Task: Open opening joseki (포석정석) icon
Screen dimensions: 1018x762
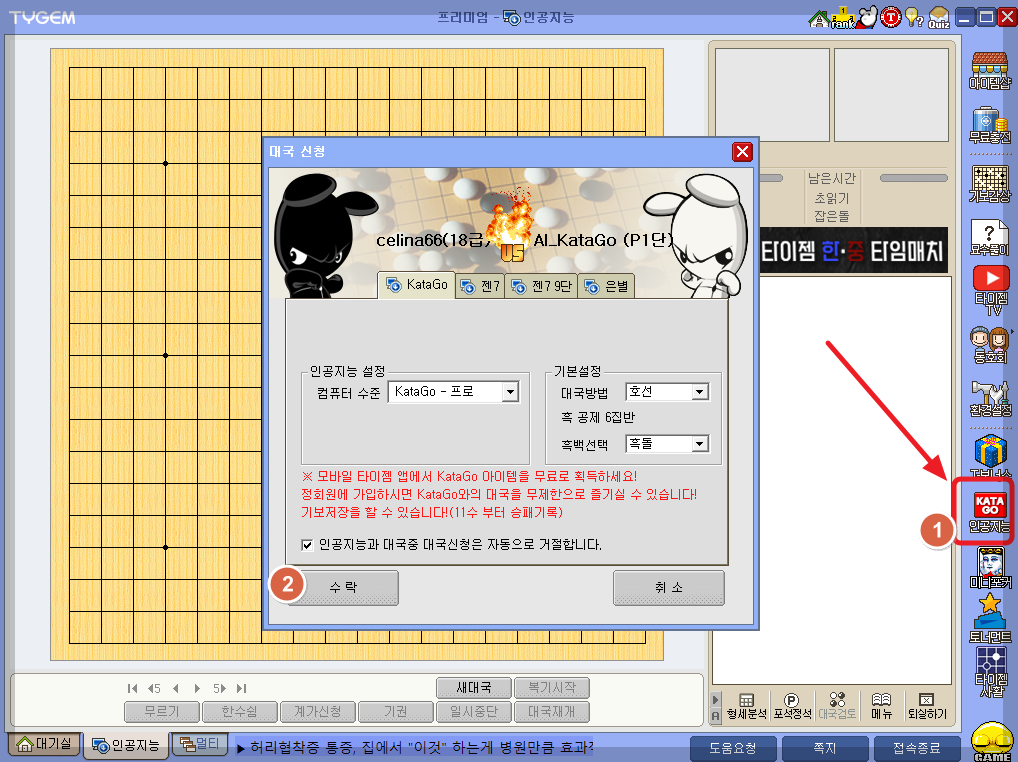Action: coord(792,707)
